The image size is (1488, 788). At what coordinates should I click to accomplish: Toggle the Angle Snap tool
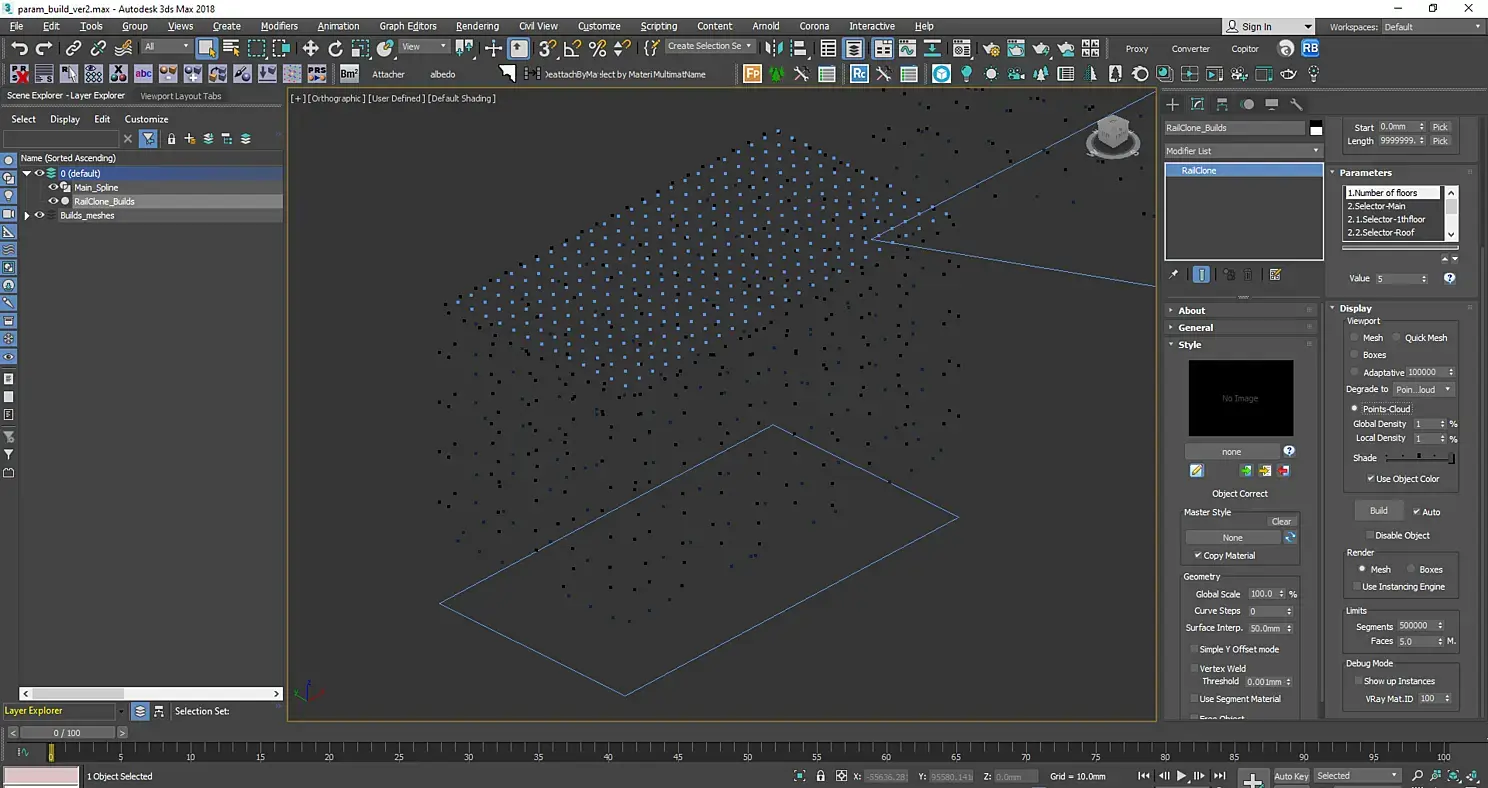pos(572,48)
